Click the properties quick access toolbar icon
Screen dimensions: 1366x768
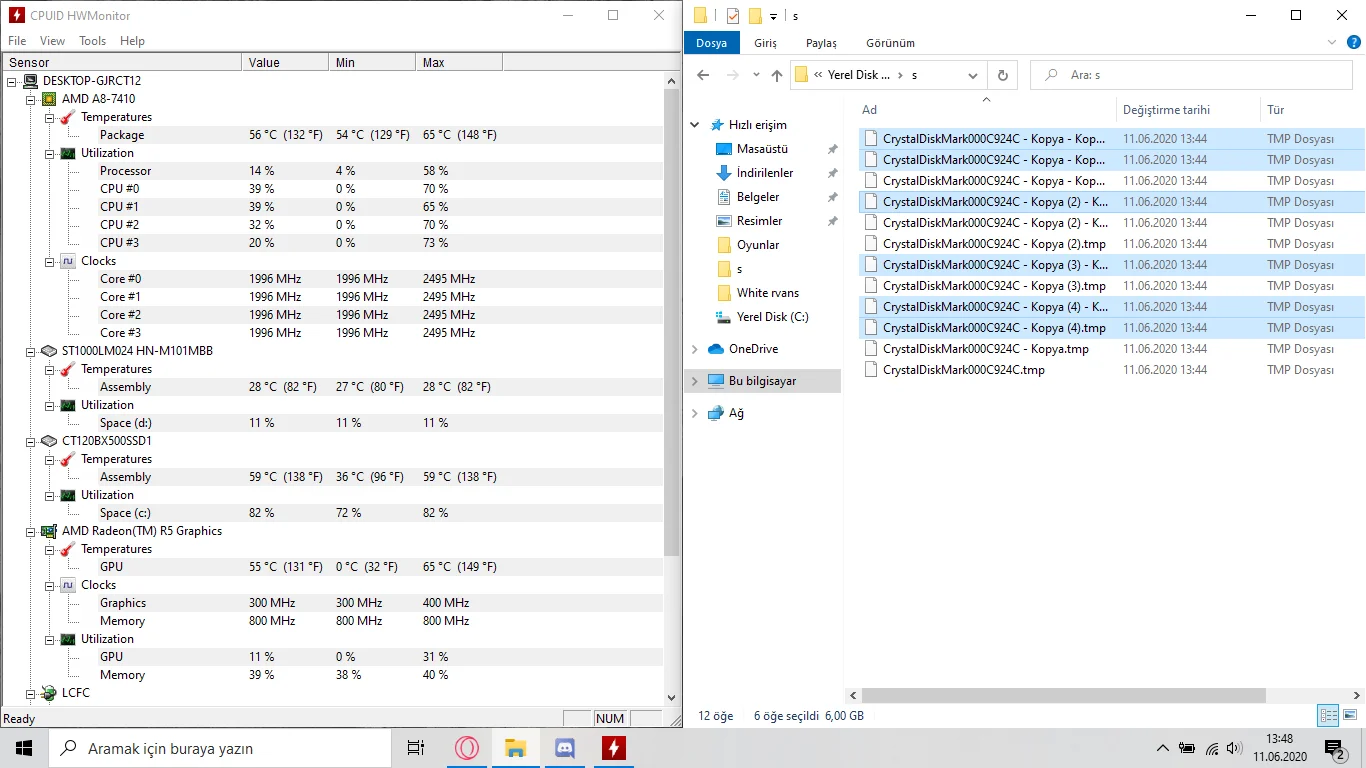click(x=733, y=15)
